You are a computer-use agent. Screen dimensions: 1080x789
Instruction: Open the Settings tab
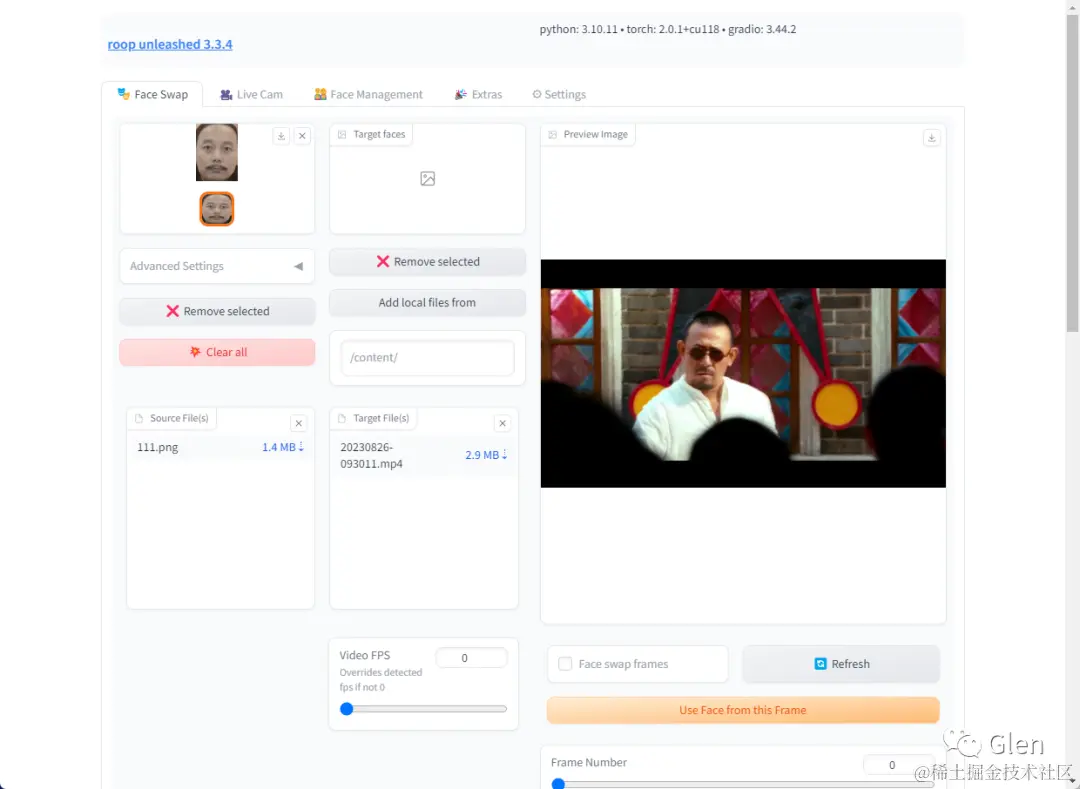click(x=559, y=94)
